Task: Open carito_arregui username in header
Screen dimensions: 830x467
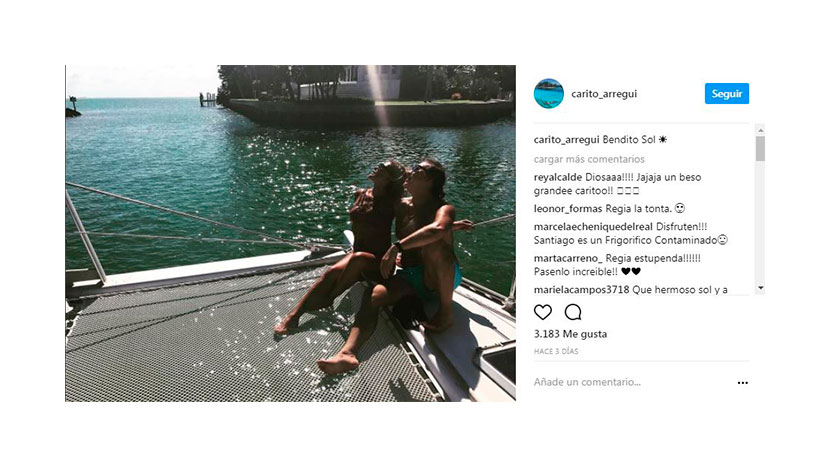Action: (x=604, y=94)
